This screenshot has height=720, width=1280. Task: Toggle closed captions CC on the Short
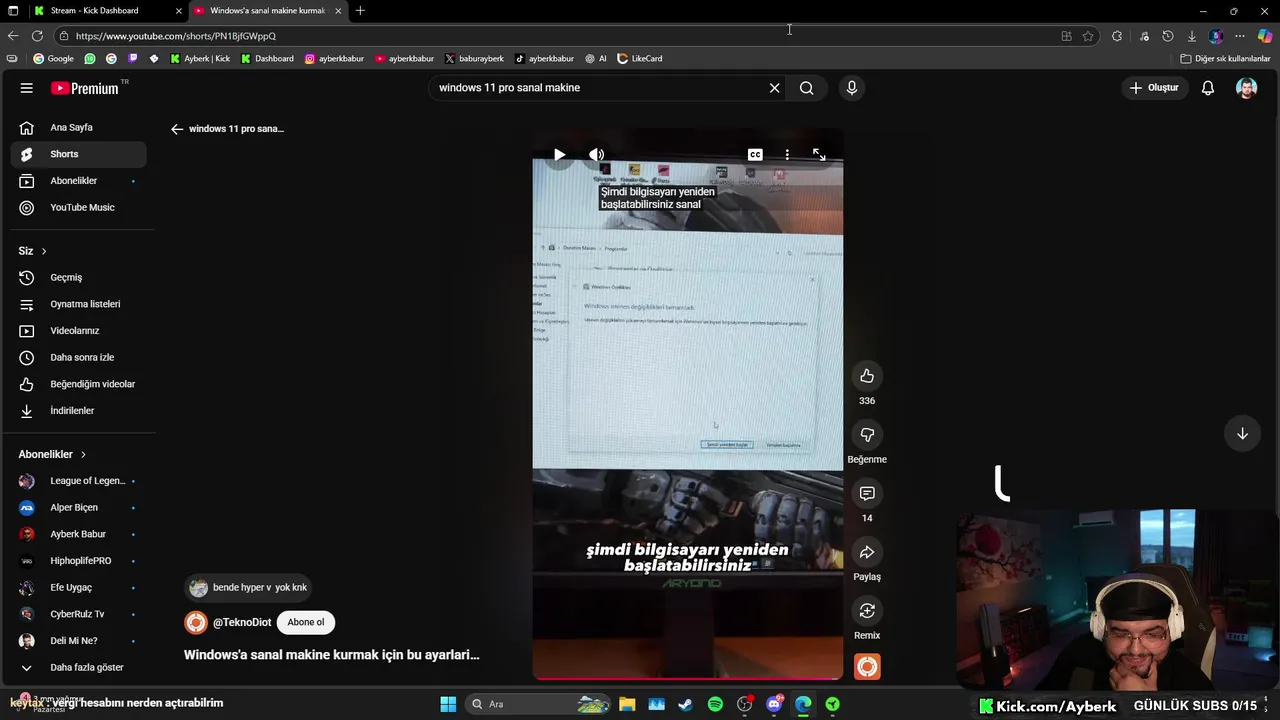[x=755, y=154]
